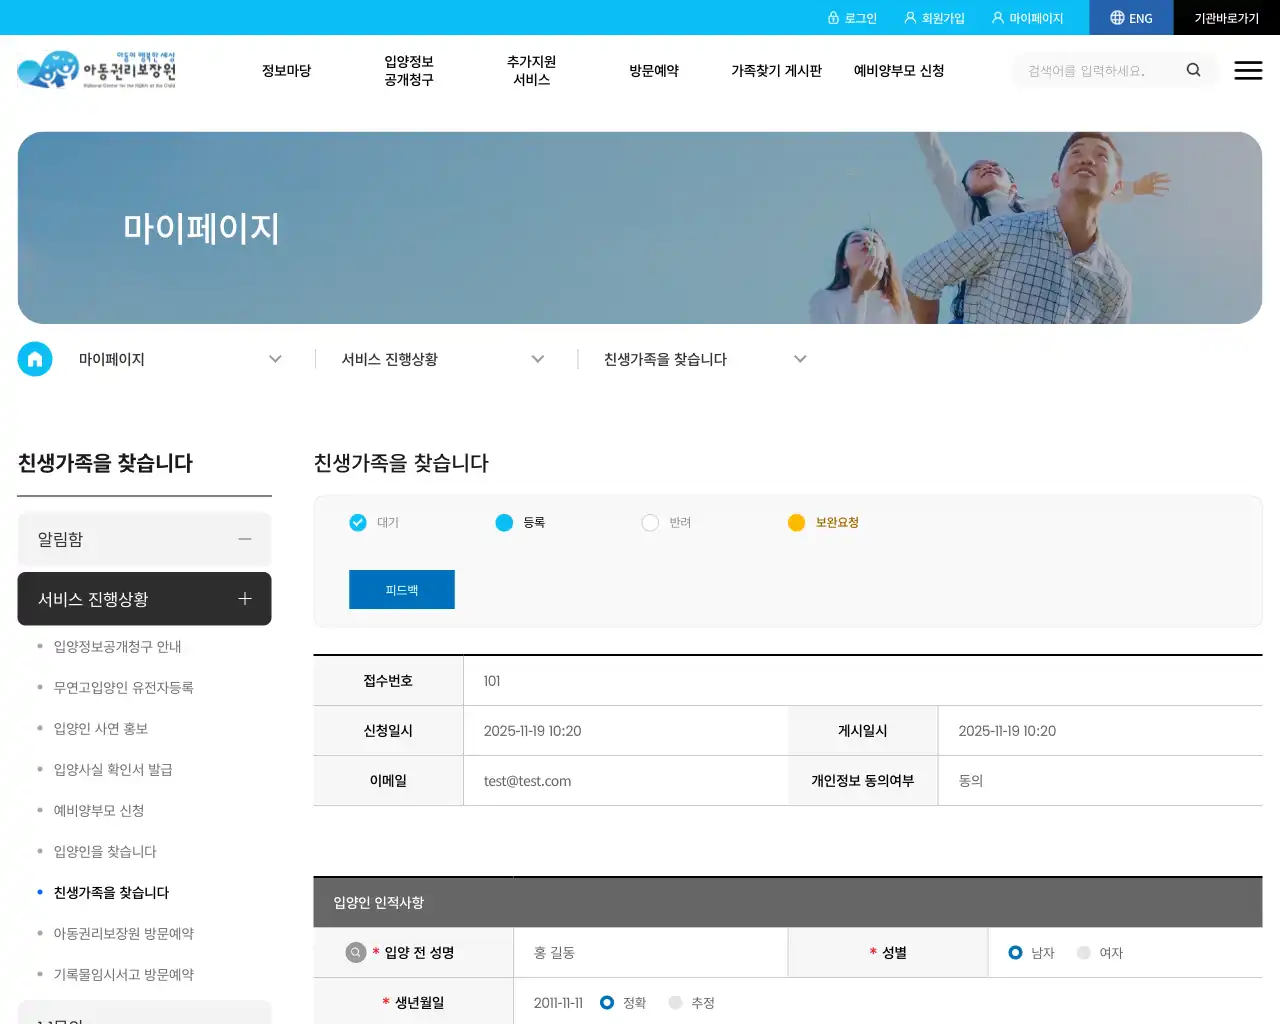Open the 가족찾기 게시판 navigation menu
1280x1024 pixels.
click(777, 70)
